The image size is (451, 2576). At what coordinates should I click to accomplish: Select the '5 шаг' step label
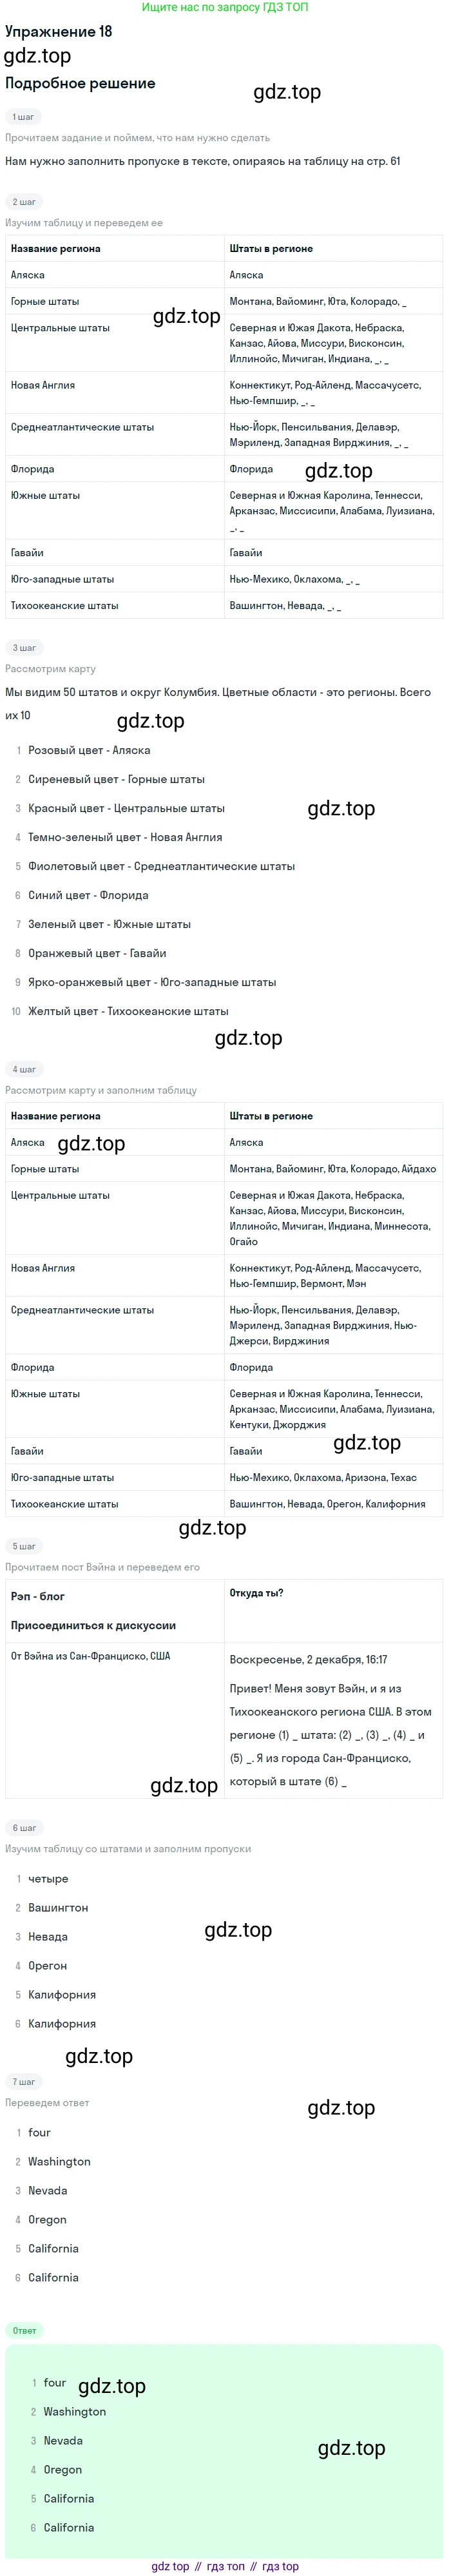point(24,1546)
